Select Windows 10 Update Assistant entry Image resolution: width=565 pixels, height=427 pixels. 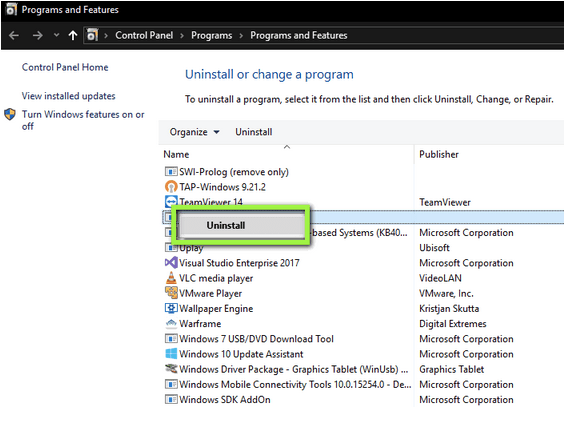[241, 354]
